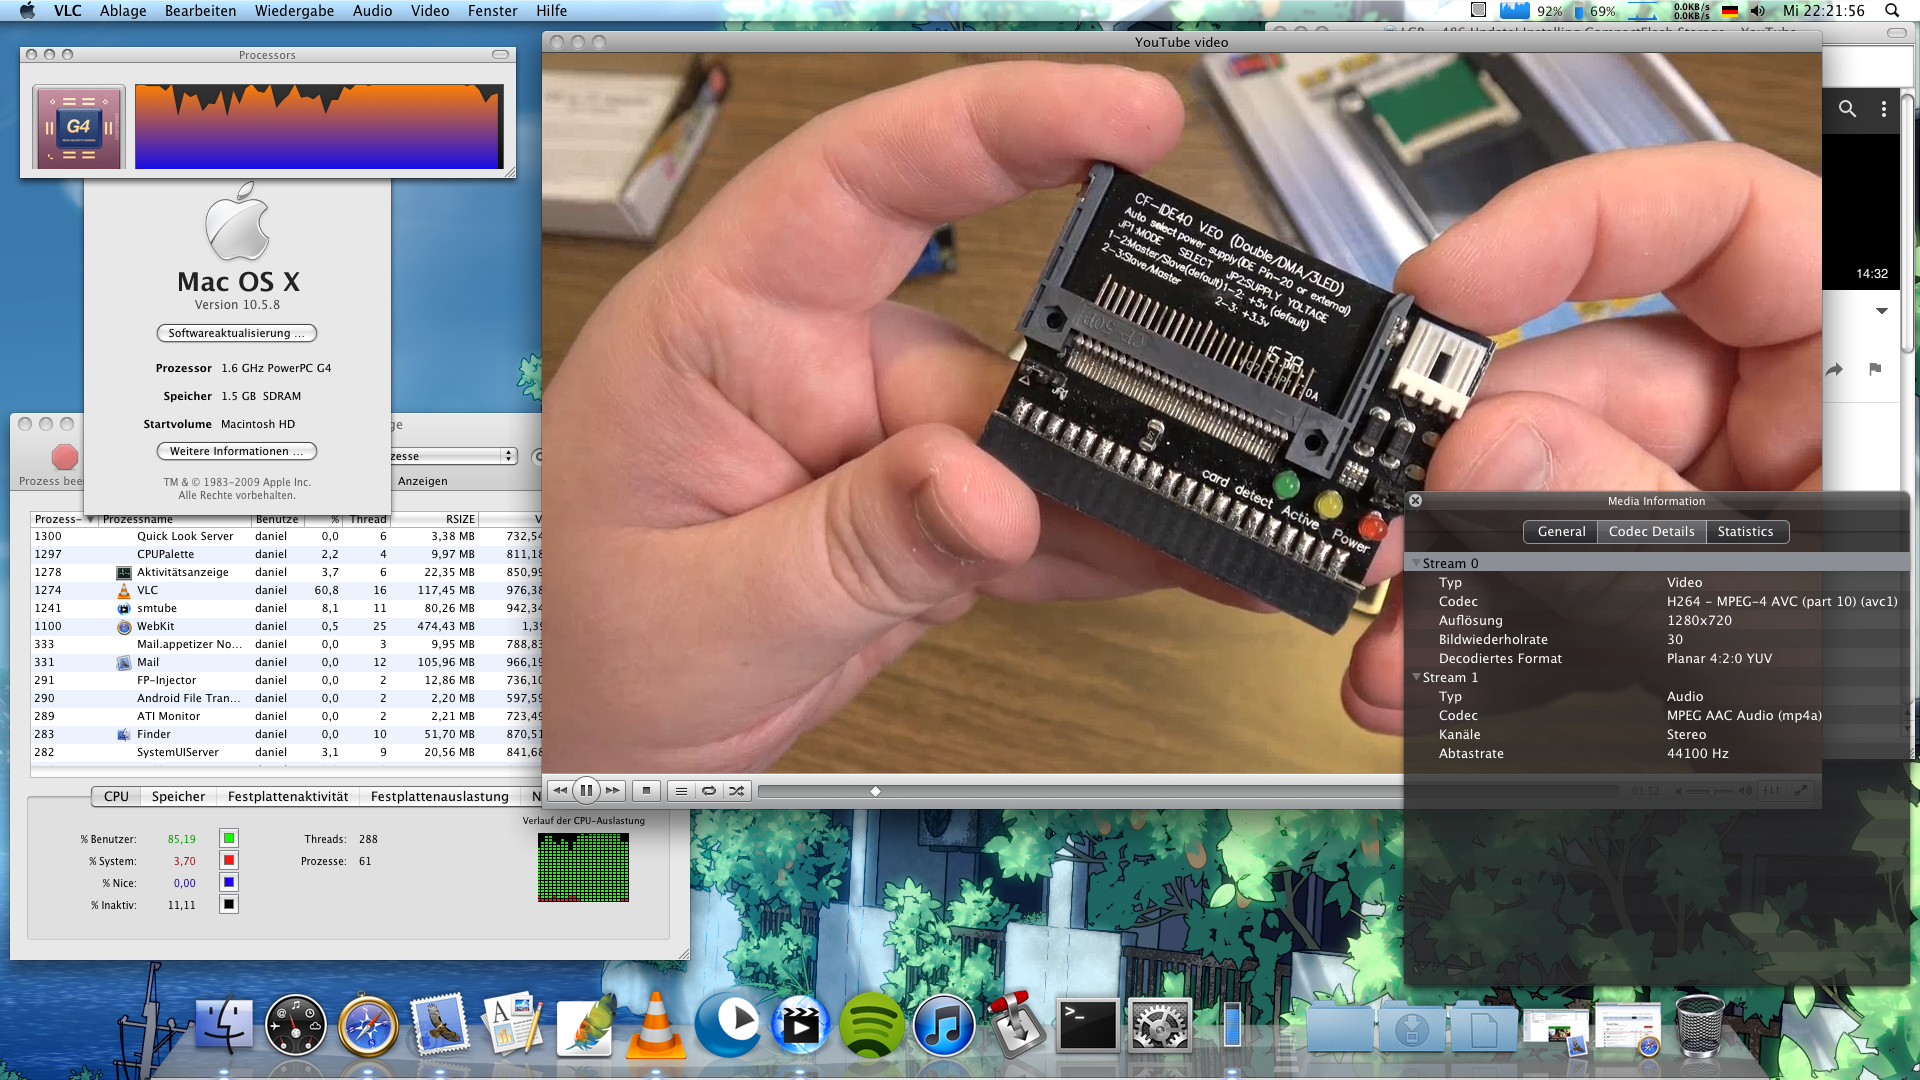Rewind with the backward button
The width and height of the screenshot is (1920, 1080).
pyautogui.click(x=560, y=791)
